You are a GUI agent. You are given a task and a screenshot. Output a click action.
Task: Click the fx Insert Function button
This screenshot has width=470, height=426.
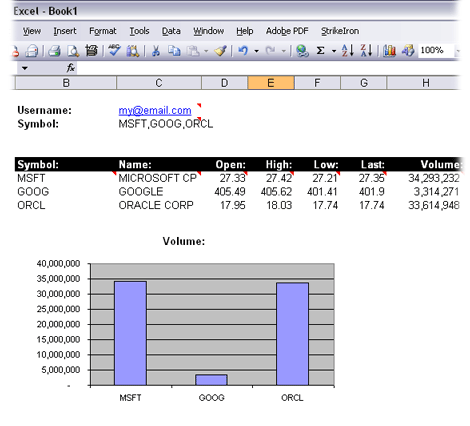pyautogui.click(x=70, y=68)
